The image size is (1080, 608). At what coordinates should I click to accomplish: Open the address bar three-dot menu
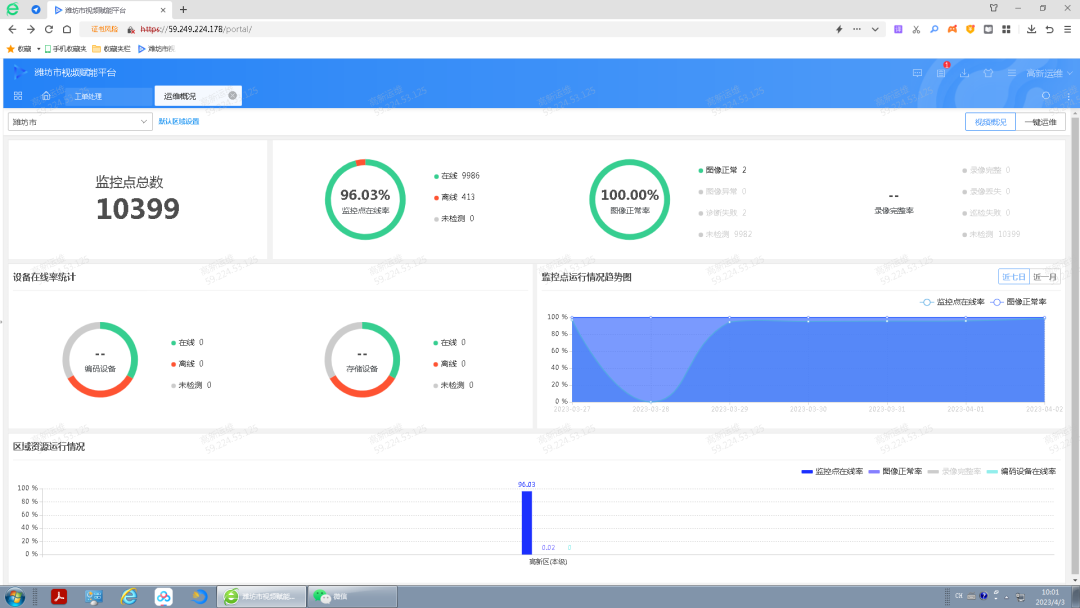(857, 30)
